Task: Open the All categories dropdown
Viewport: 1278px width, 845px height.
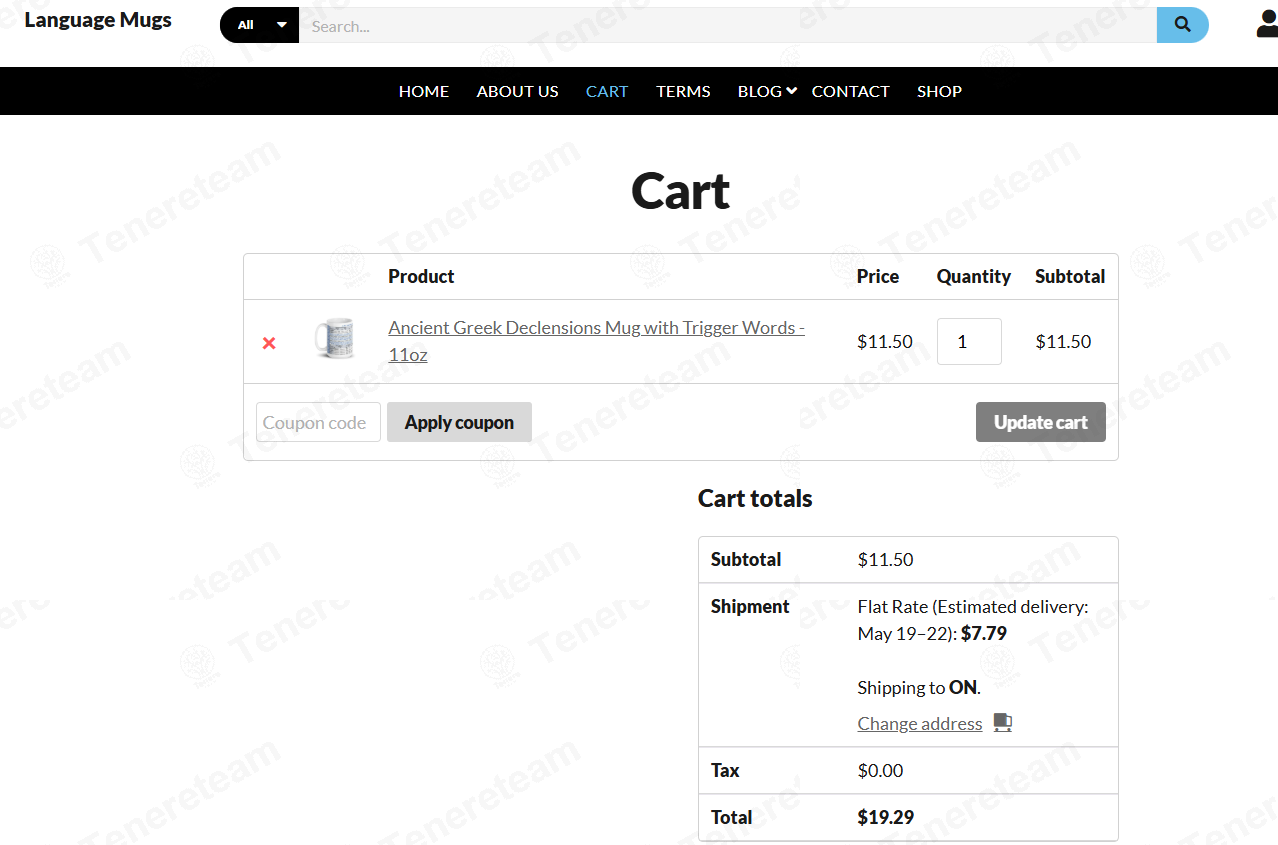Action: 259,25
